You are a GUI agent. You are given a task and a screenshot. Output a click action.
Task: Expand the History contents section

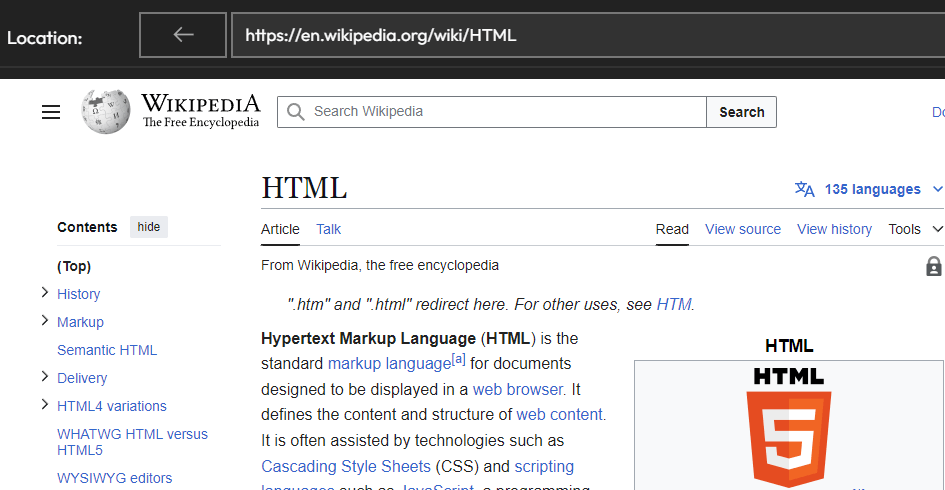pos(45,292)
